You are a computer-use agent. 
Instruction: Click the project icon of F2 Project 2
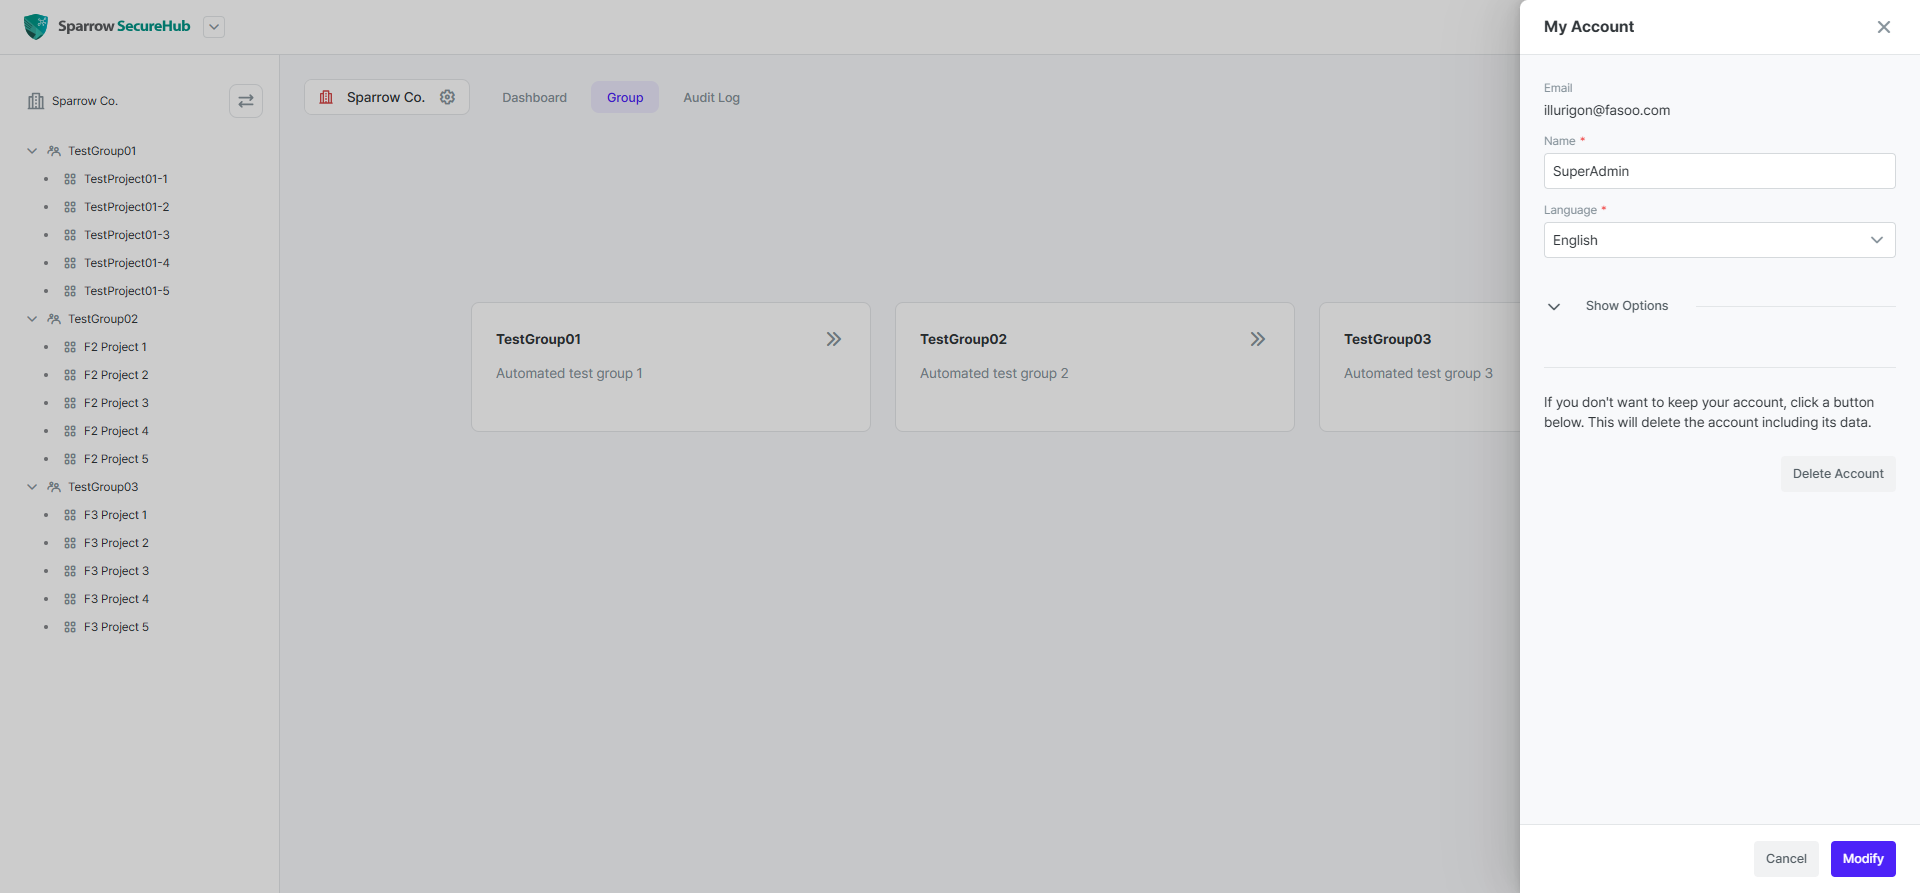tap(70, 375)
